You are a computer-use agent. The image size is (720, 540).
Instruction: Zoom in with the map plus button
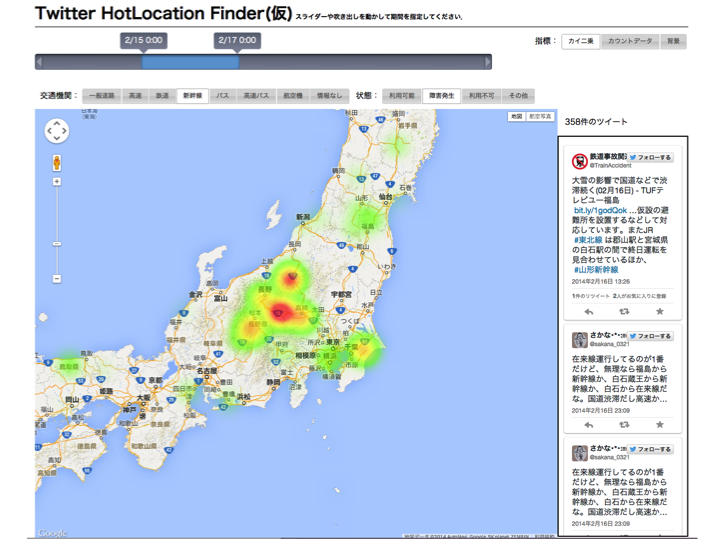57,182
